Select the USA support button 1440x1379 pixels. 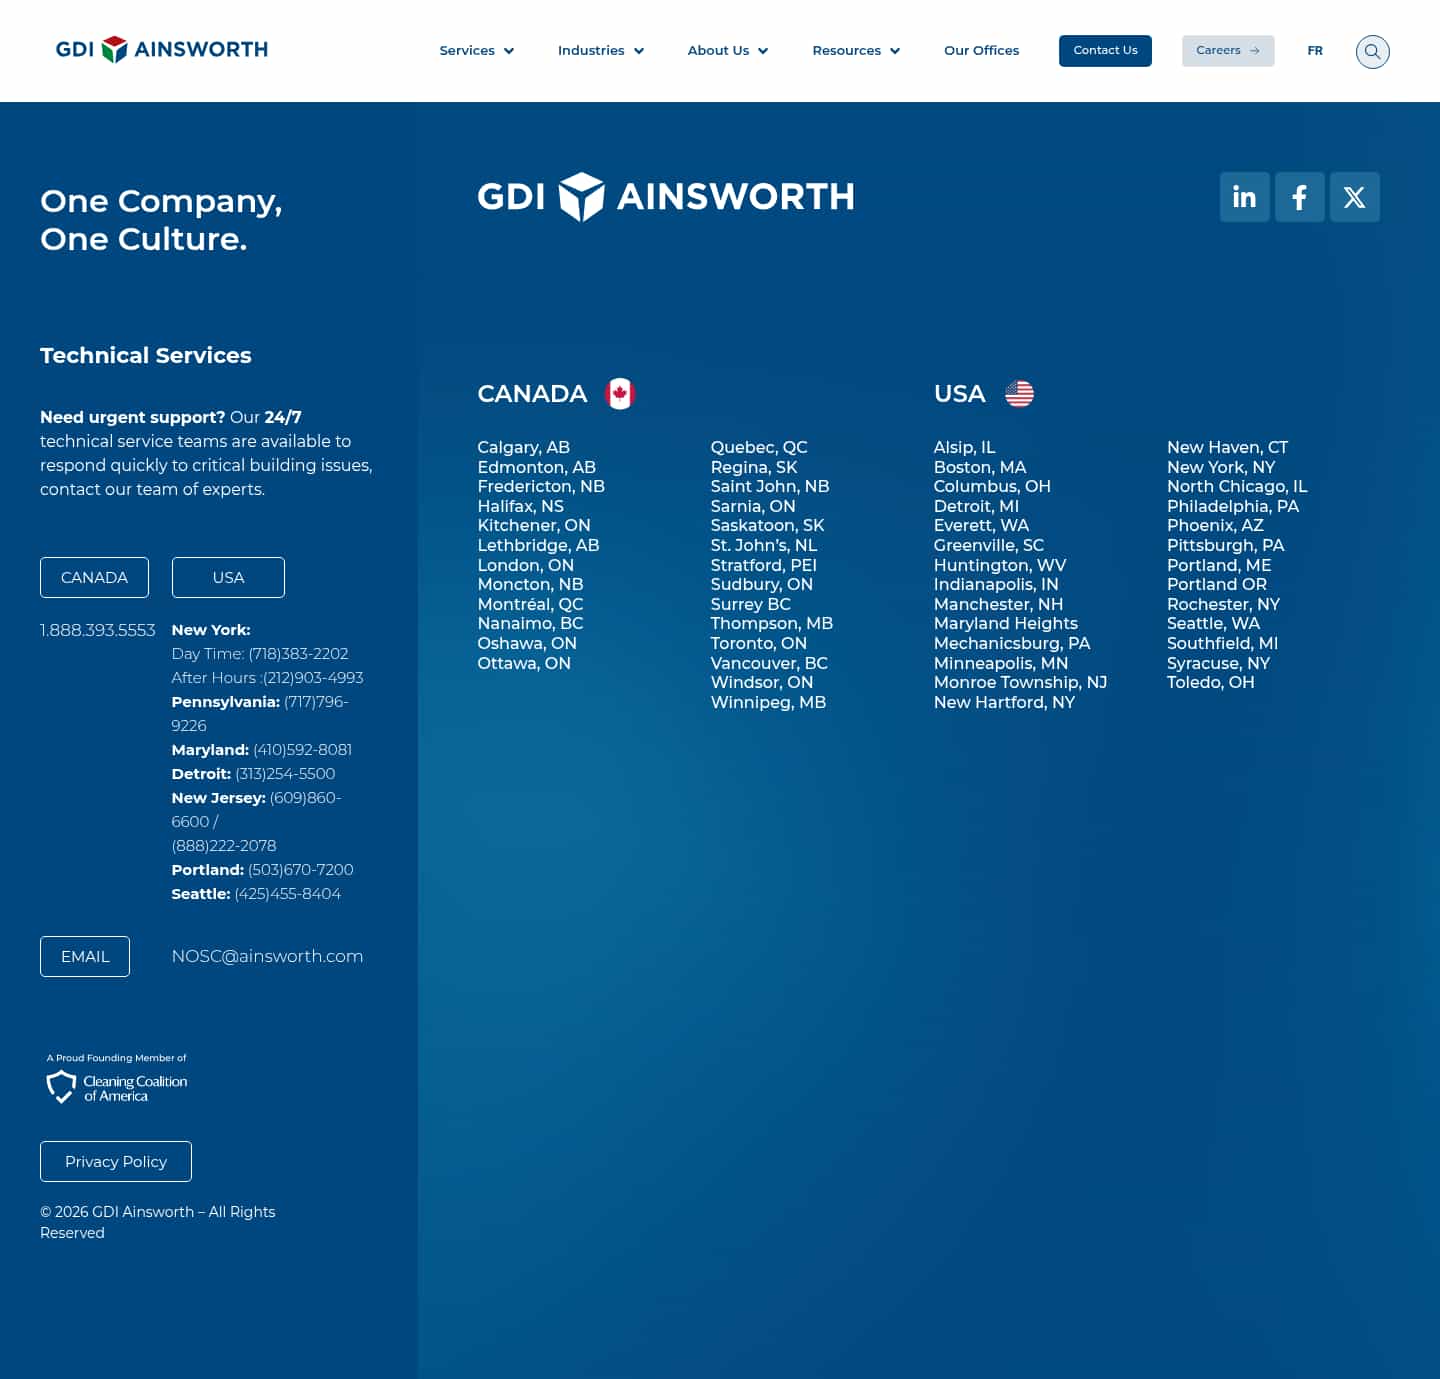pyautogui.click(x=228, y=577)
